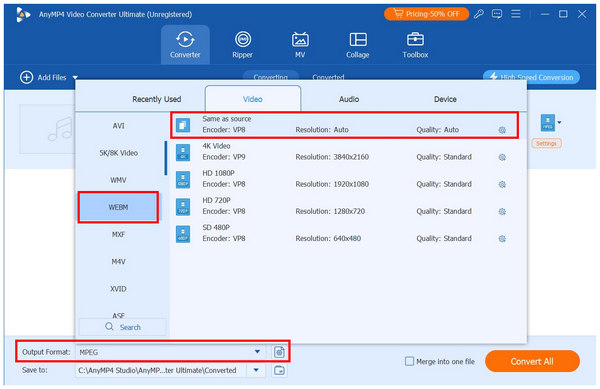Toggle High Speed Conversion
Screen dimensions: 600x389
(x=531, y=77)
